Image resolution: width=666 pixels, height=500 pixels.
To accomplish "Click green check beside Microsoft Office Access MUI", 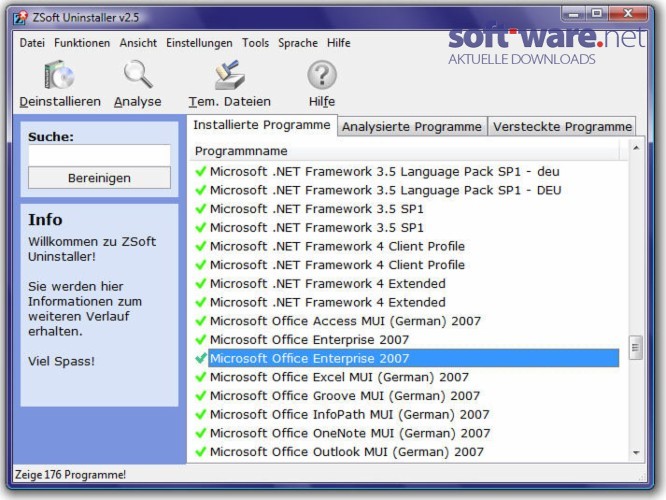I will point(200,321).
